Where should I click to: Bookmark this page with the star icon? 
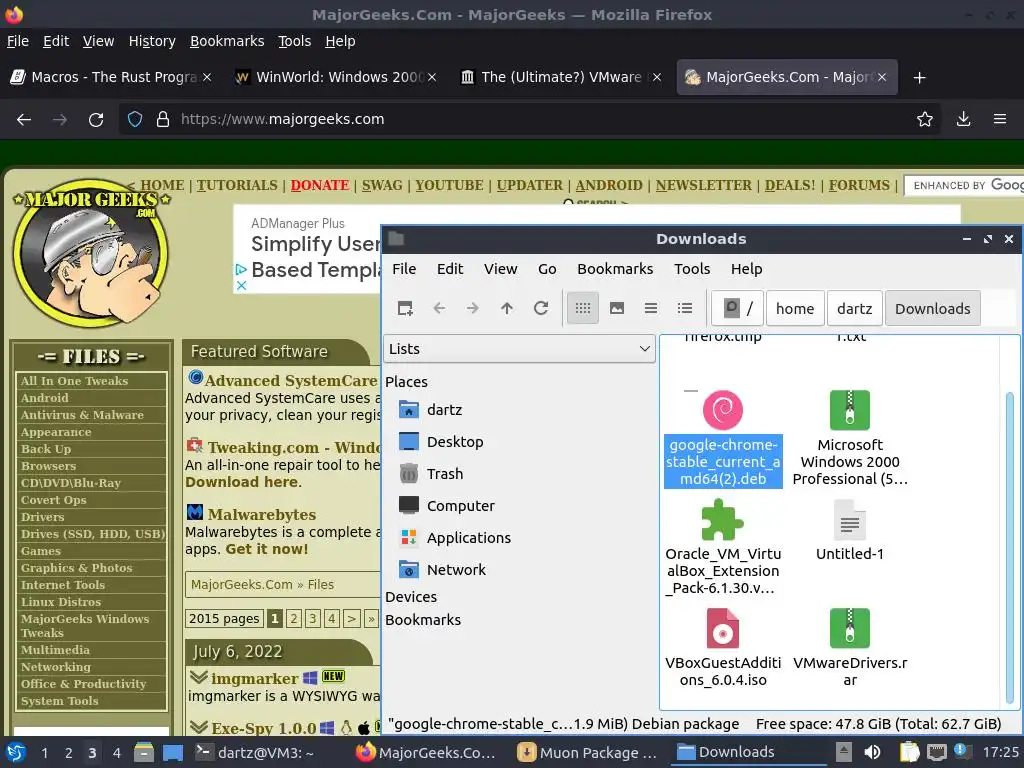pyautogui.click(x=924, y=120)
